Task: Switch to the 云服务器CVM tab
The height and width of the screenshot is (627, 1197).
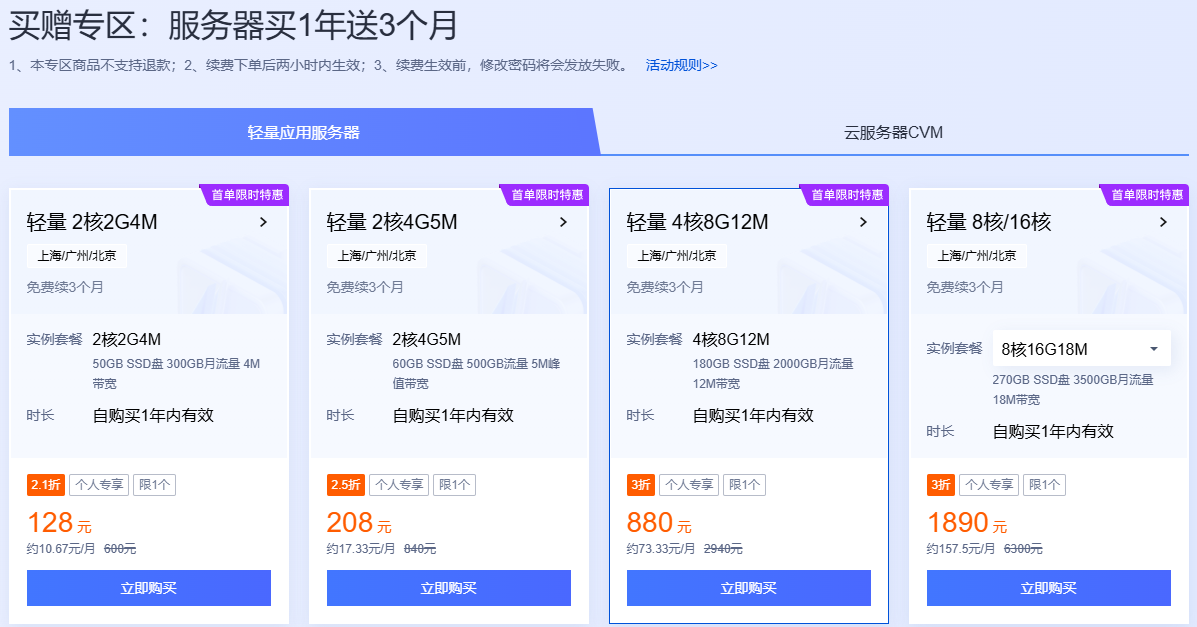Action: [893, 132]
